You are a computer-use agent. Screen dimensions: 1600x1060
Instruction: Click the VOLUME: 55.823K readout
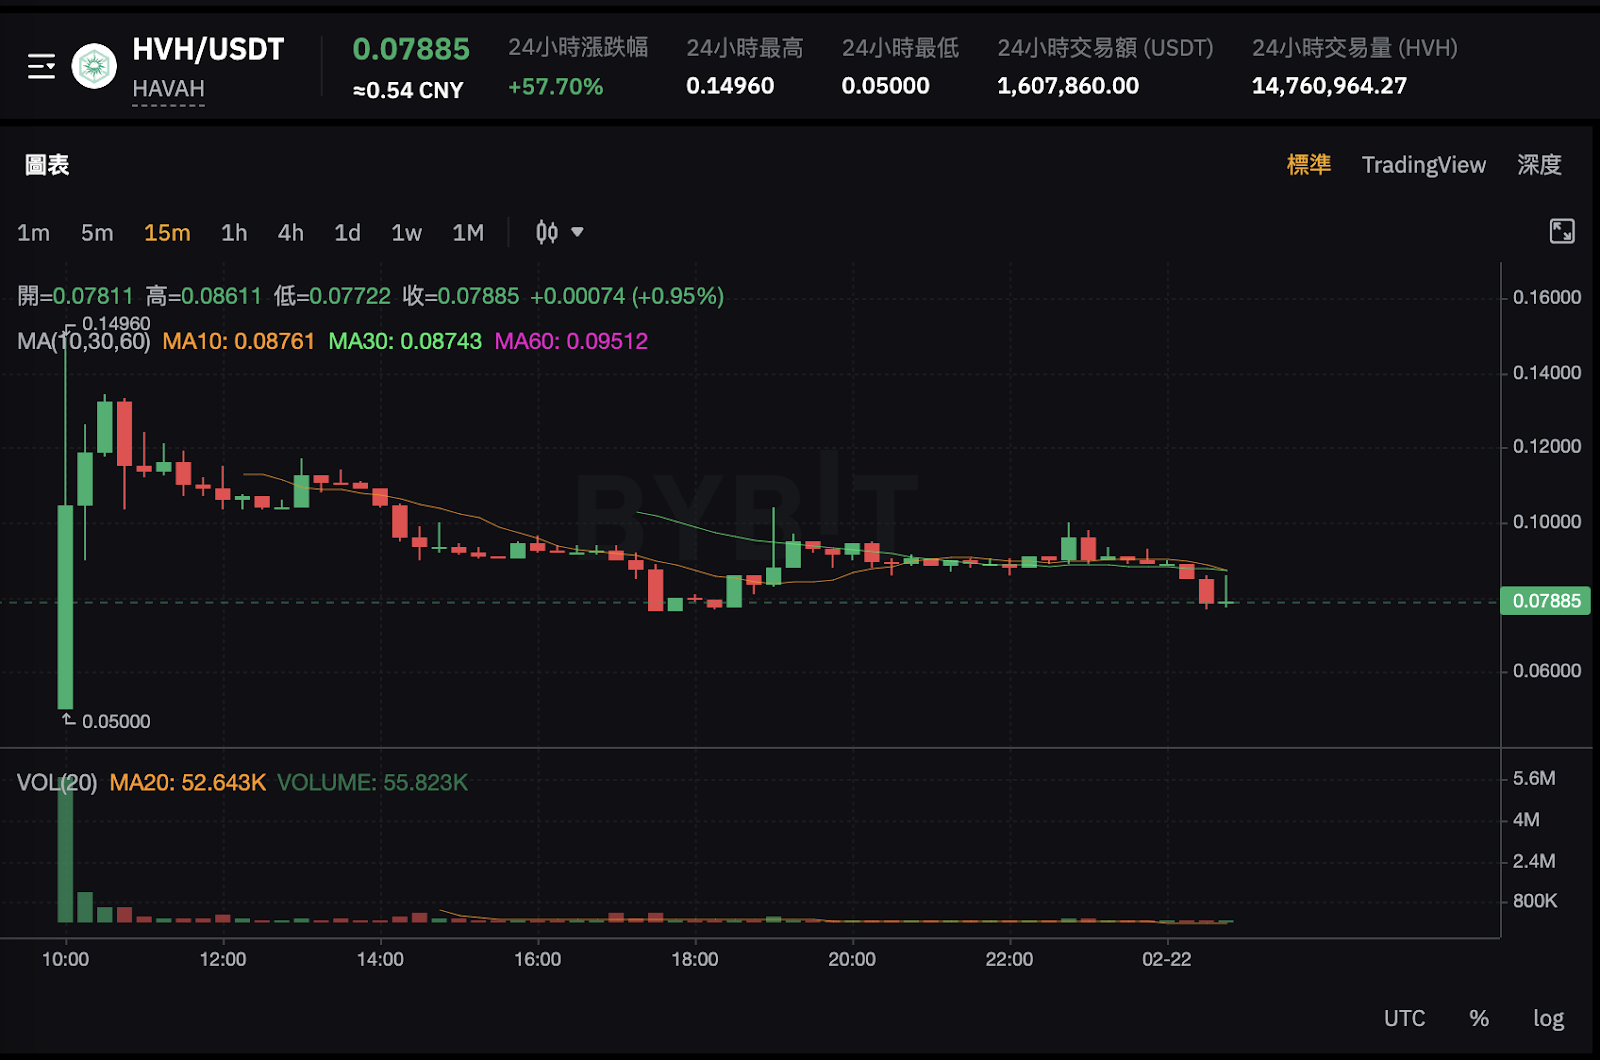(372, 782)
